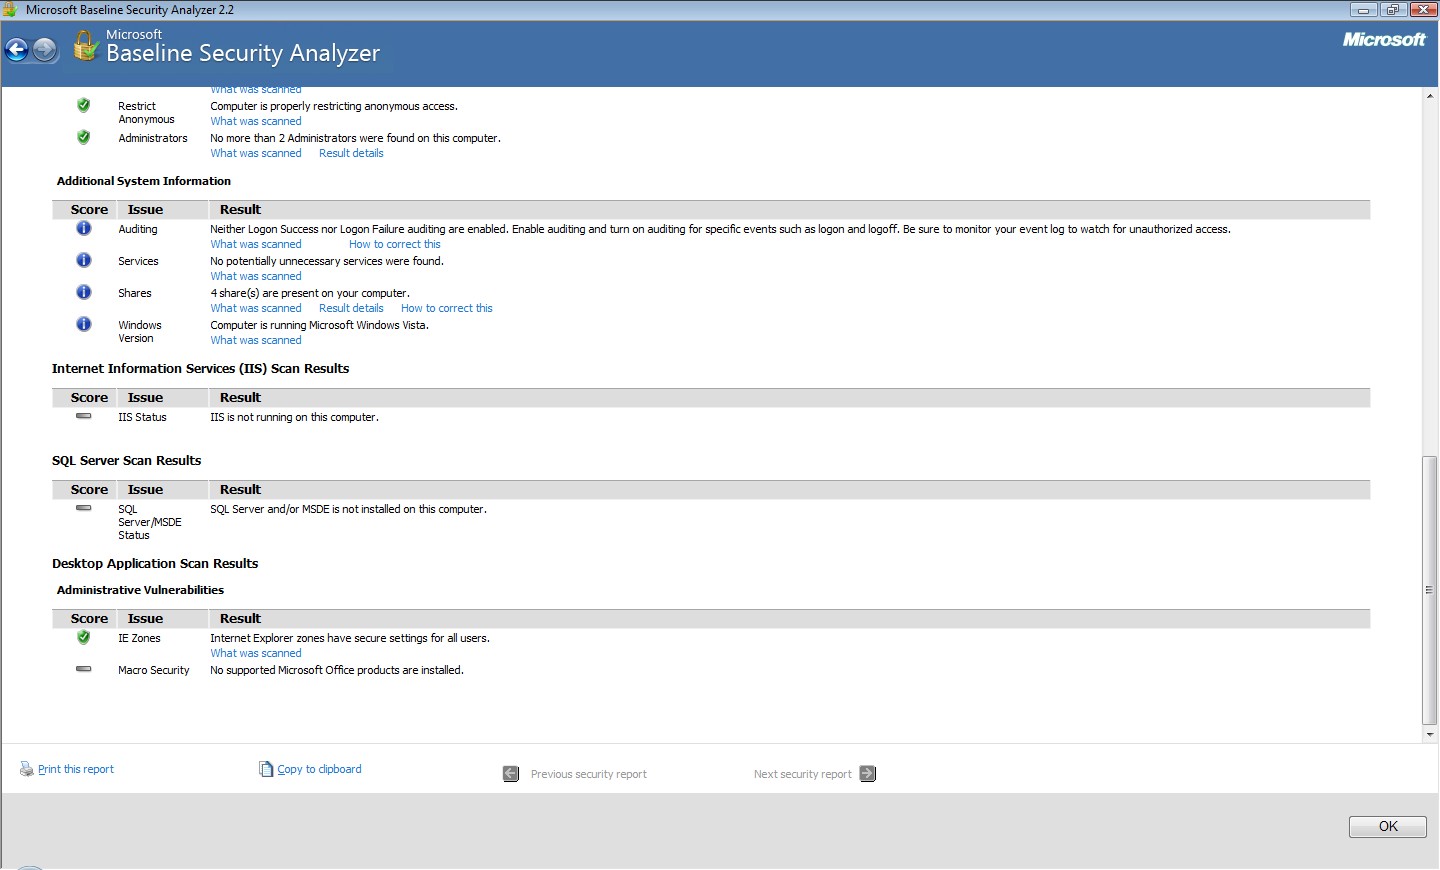This screenshot has width=1440, height=870.
Task: Click the printer icon beside Print this report
Action: point(27,769)
